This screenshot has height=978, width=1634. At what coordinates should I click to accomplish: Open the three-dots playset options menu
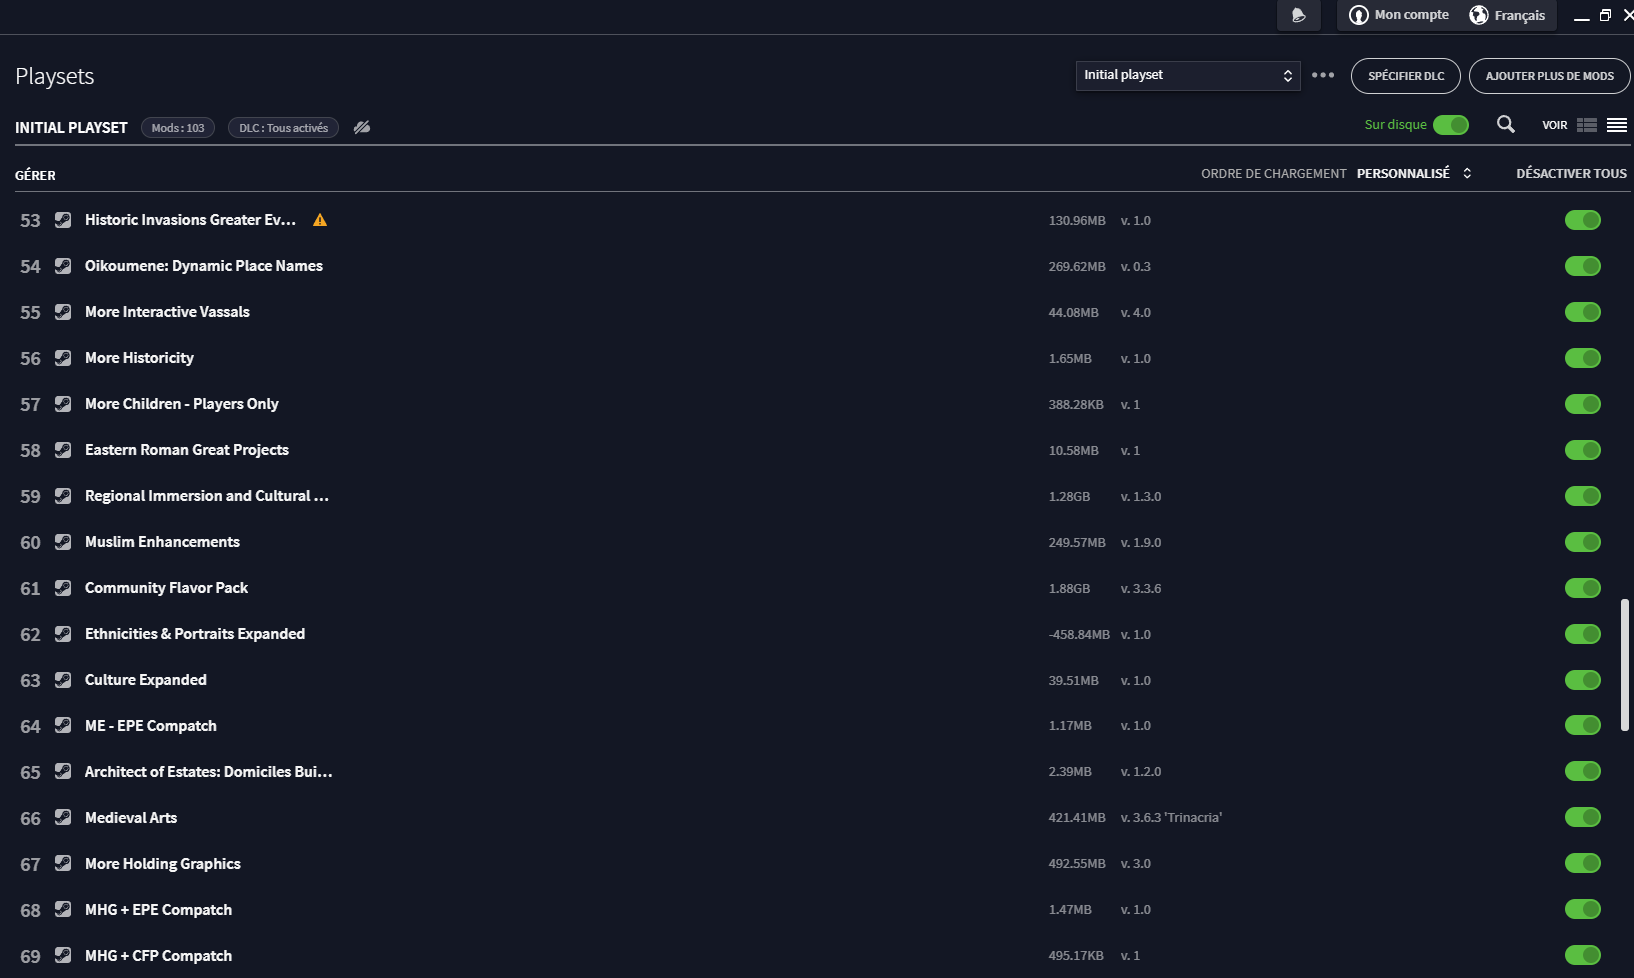click(1323, 75)
